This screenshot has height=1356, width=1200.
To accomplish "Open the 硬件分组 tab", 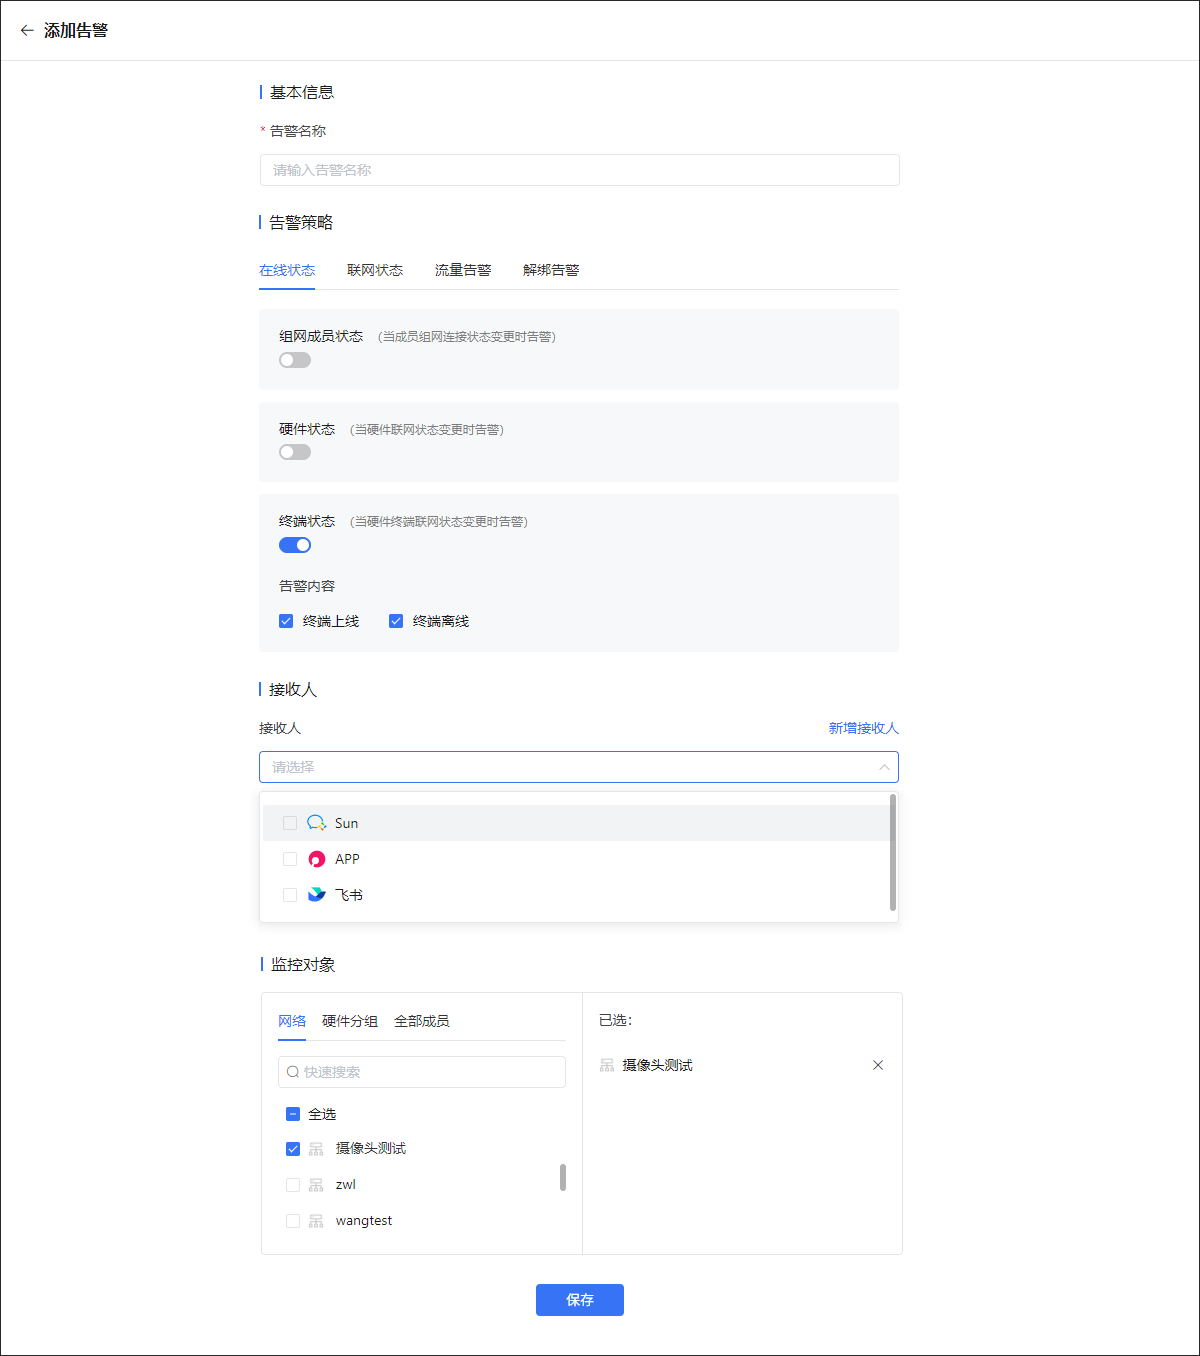I will coord(350,1021).
